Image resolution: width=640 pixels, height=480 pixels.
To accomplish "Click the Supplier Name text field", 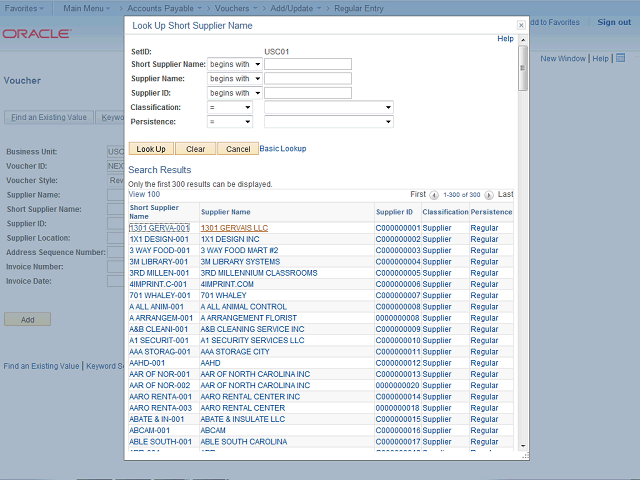I will coord(308,79).
